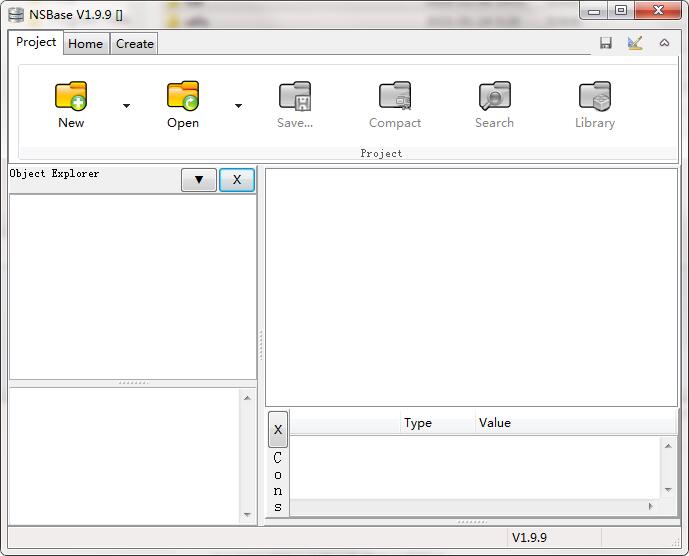Click the V1.9.9 status bar text

tap(529, 538)
